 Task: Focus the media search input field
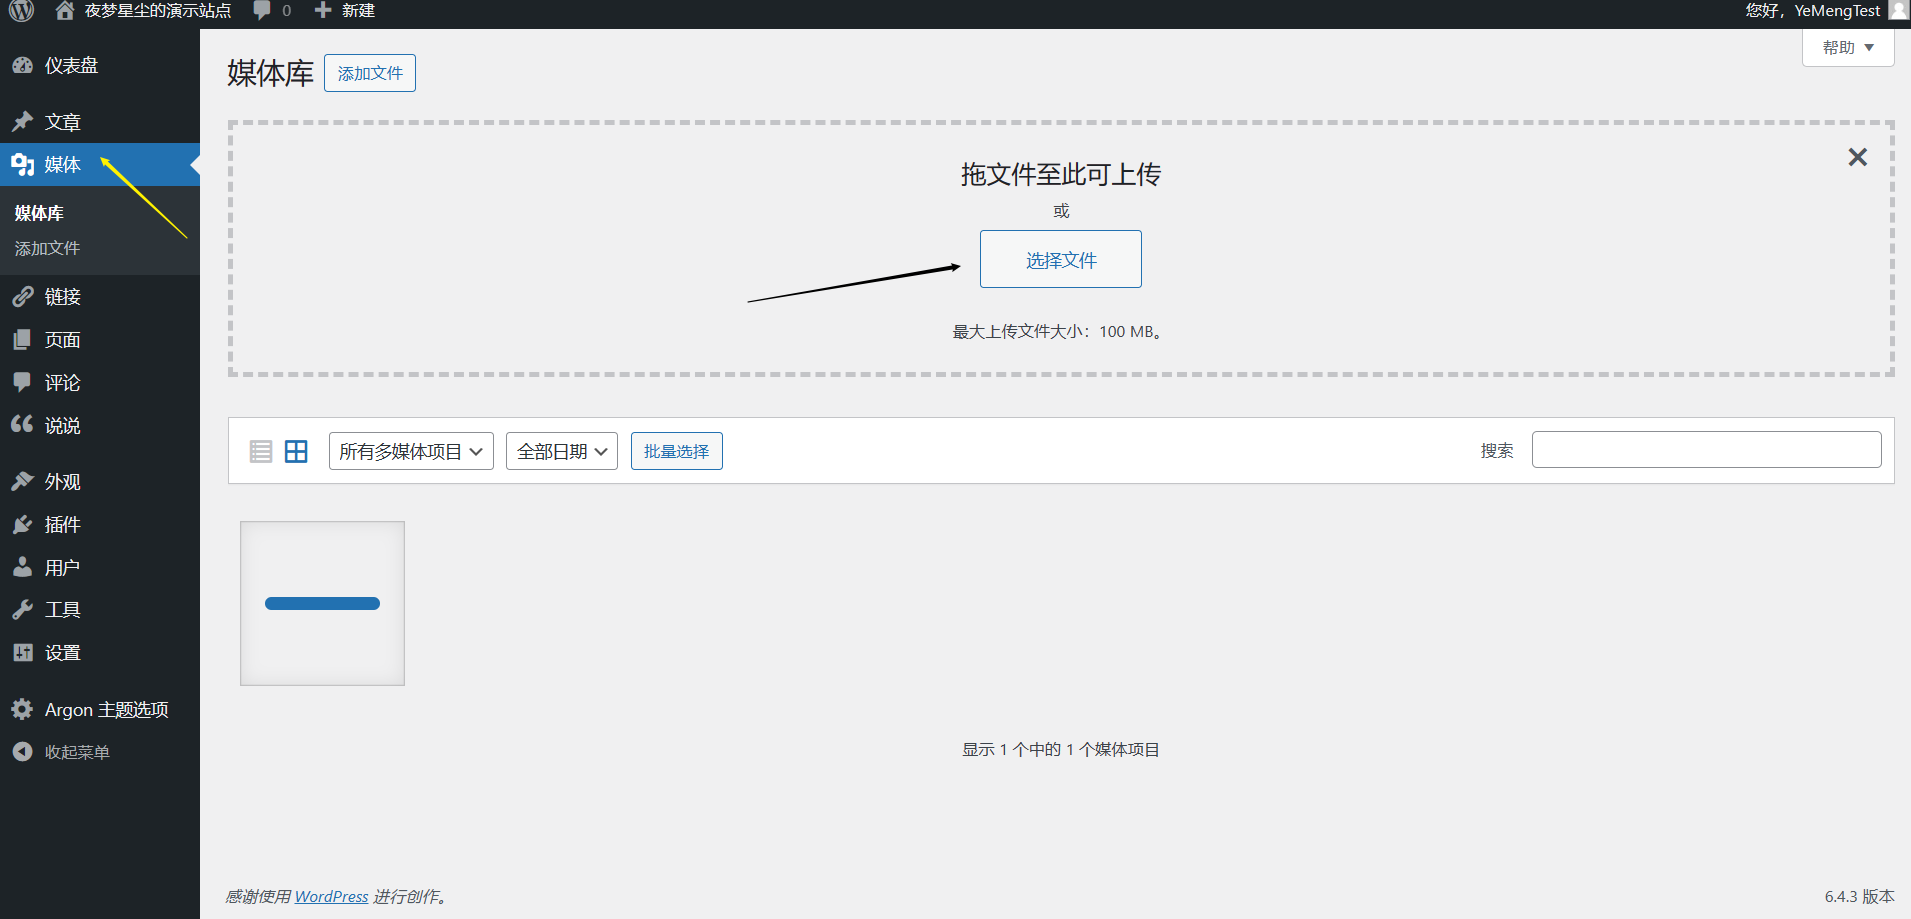pos(1706,450)
